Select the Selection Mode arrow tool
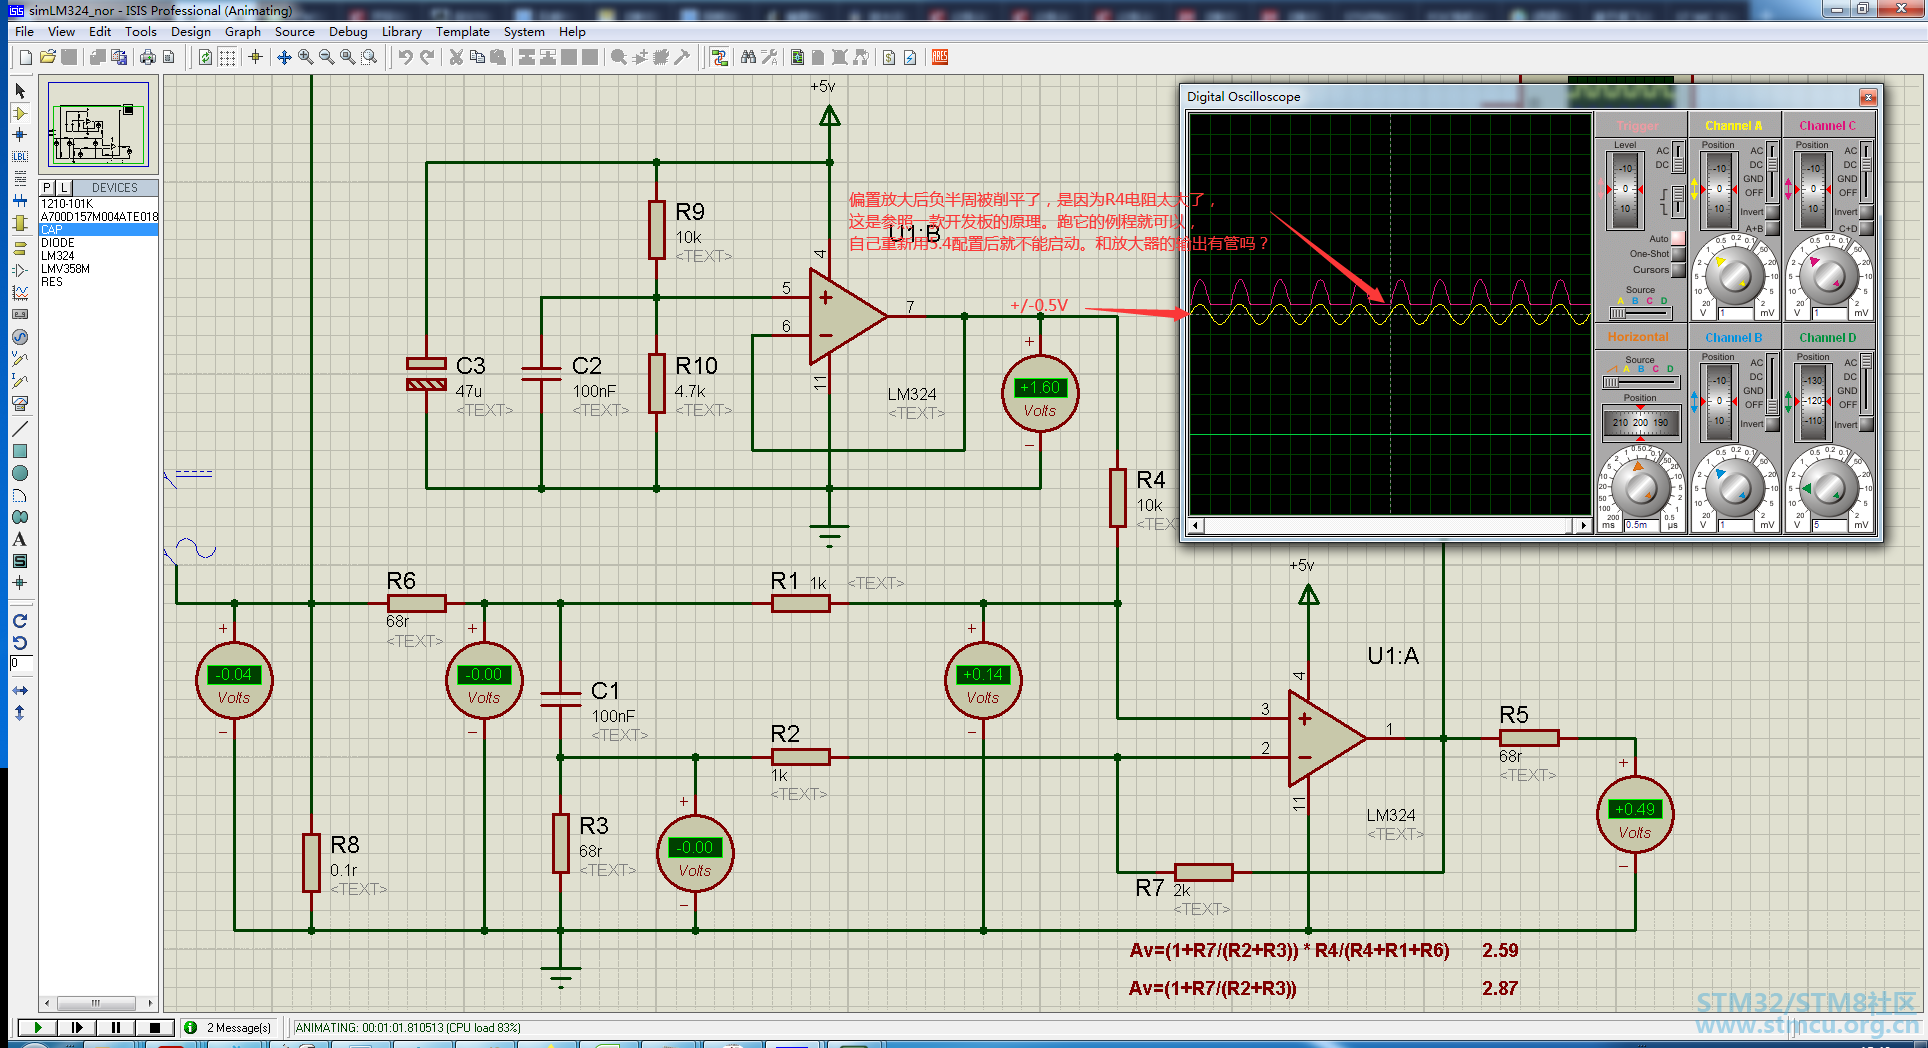1928x1048 pixels. [x=20, y=91]
